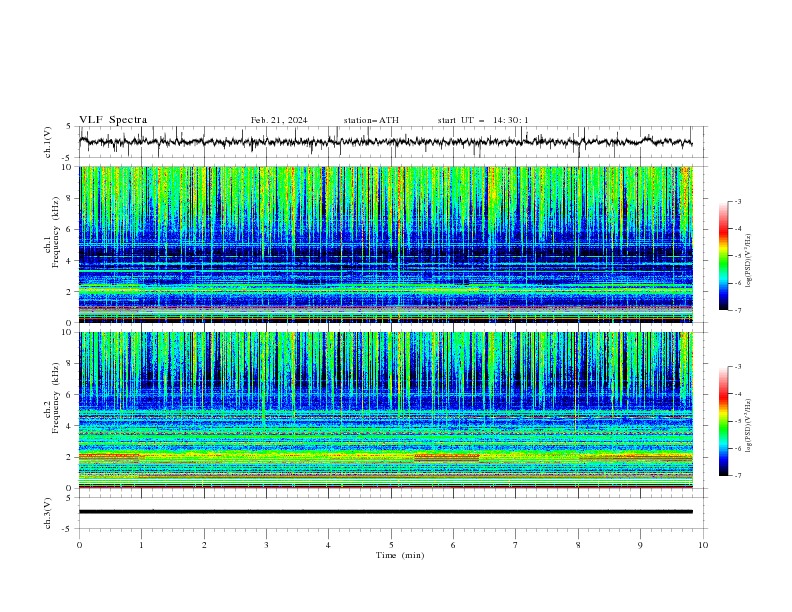
Task: Click the "10" tick on the time axis
Action: (x=703, y=545)
